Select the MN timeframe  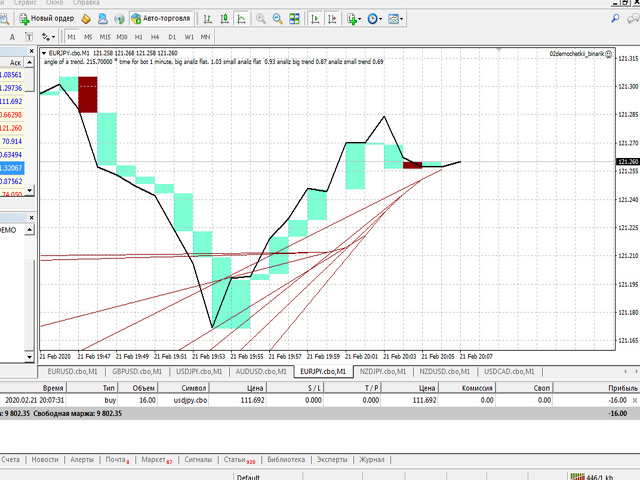[205, 37]
